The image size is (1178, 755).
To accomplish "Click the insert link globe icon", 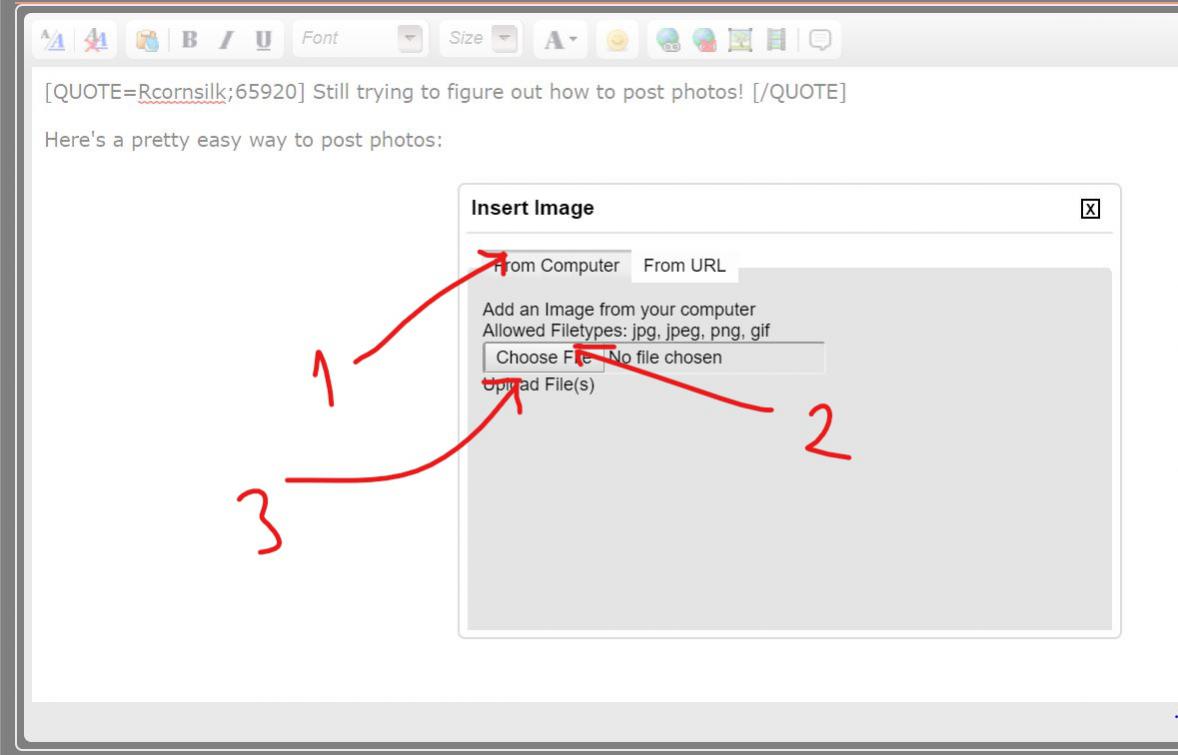I will coord(668,40).
